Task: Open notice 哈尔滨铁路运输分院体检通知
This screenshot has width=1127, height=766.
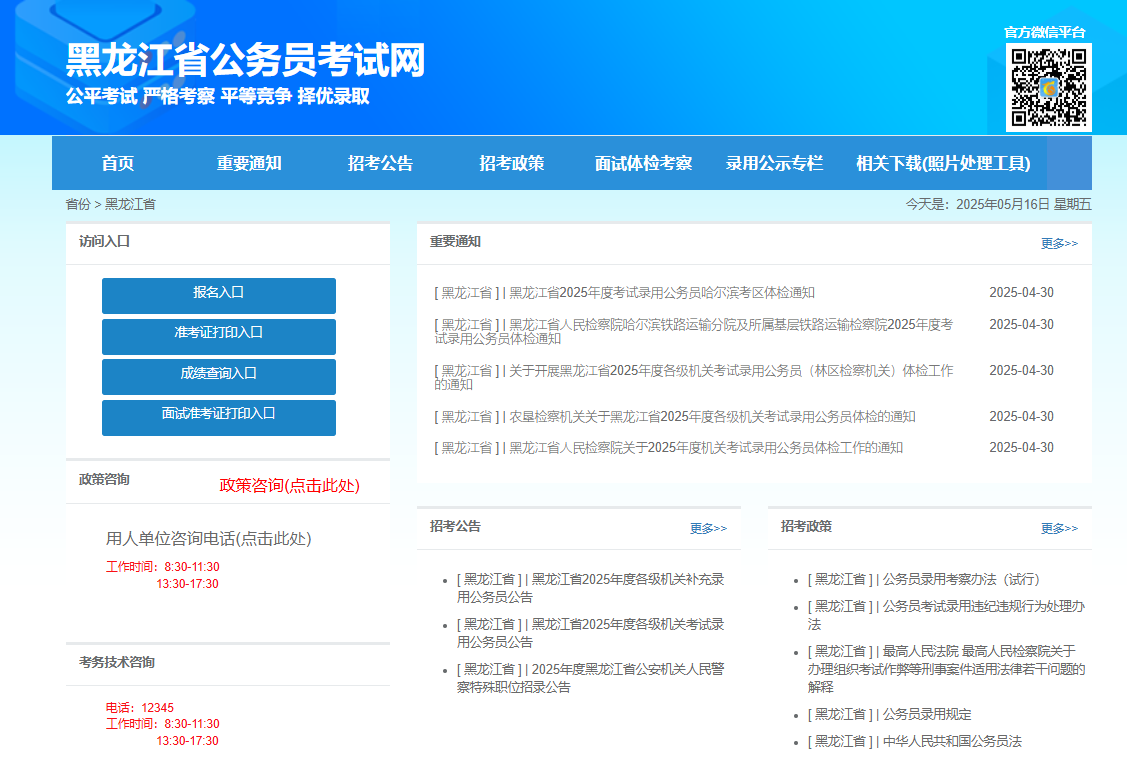Action: (694, 331)
